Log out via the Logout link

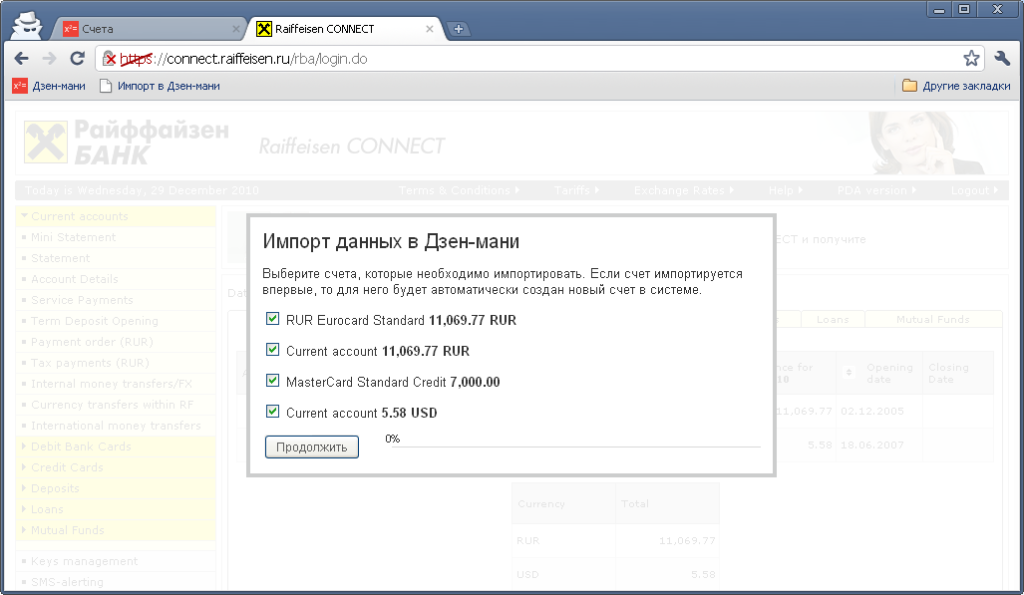click(974, 190)
